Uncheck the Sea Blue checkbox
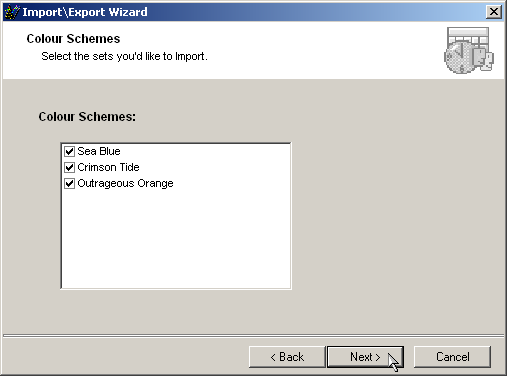The width and height of the screenshot is (507, 376). (69, 151)
